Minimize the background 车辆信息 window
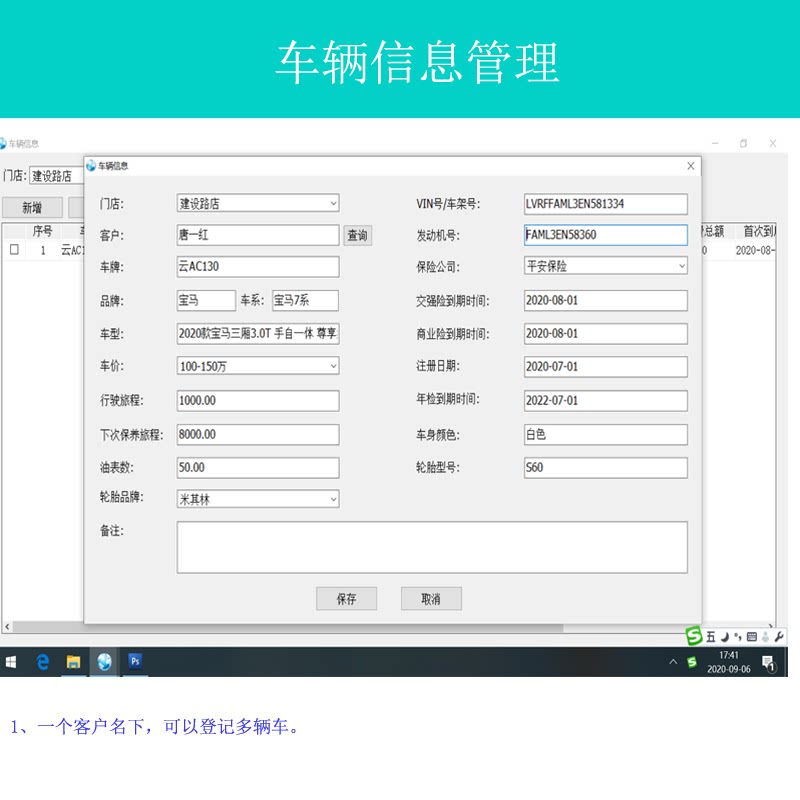Image resolution: width=800 pixels, height=800 pixels. (715, 143)
